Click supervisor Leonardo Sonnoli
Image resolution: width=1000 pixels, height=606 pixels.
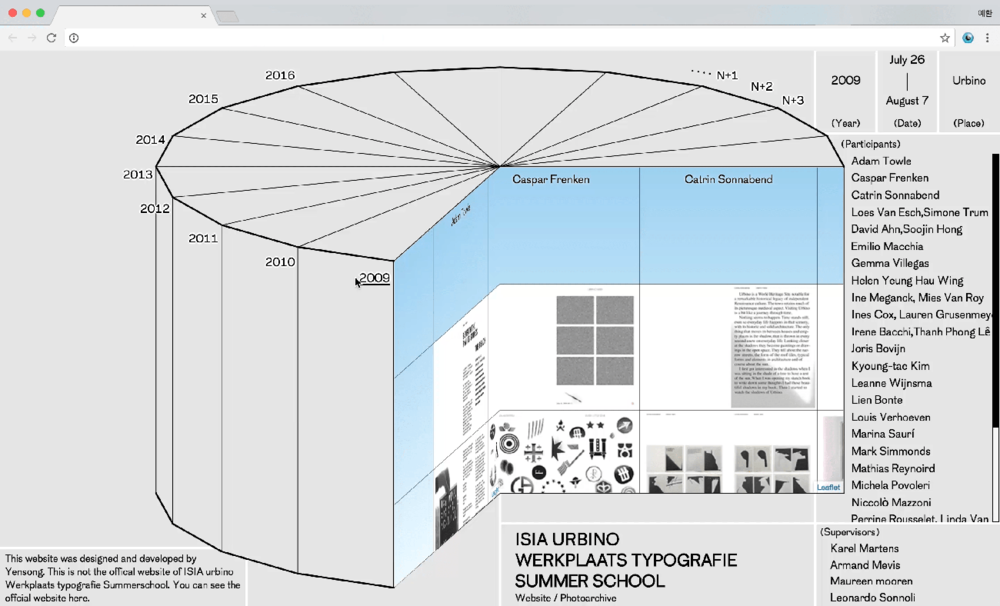tap(872, 598)
